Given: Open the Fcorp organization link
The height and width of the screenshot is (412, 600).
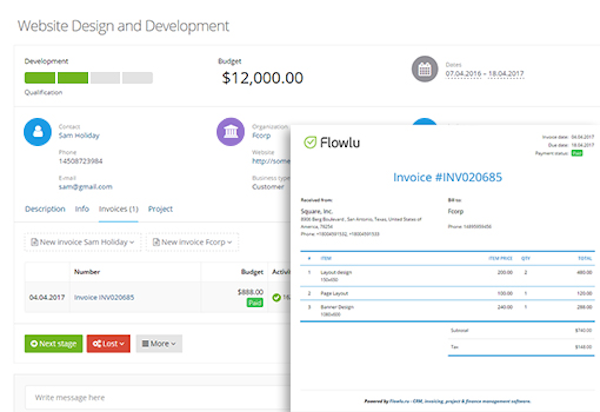Looking at the screenshot, I should [261, 135].
